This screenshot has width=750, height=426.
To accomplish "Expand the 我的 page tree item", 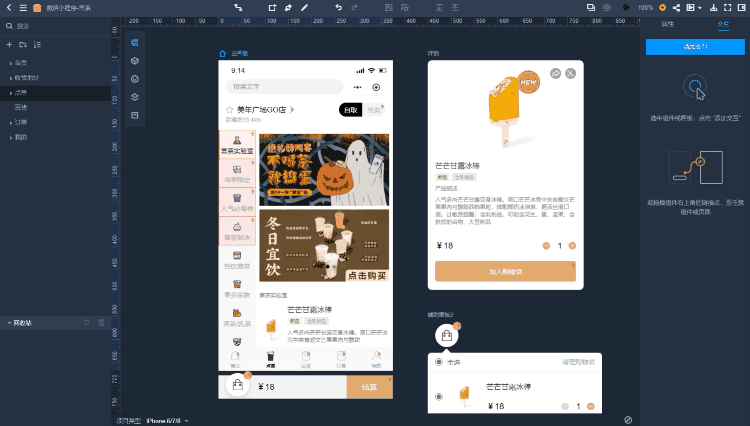I will pos(11,138).
